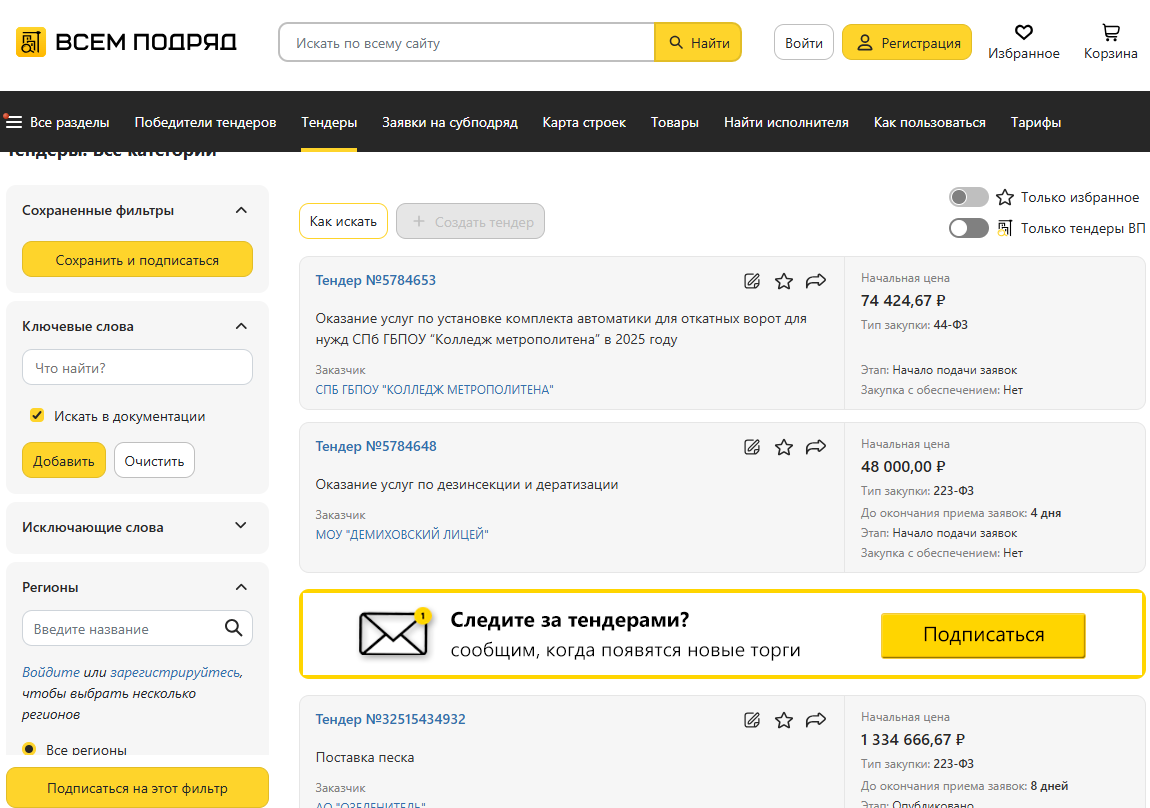Star tender №5784653 as favorite

pos(784,281)
